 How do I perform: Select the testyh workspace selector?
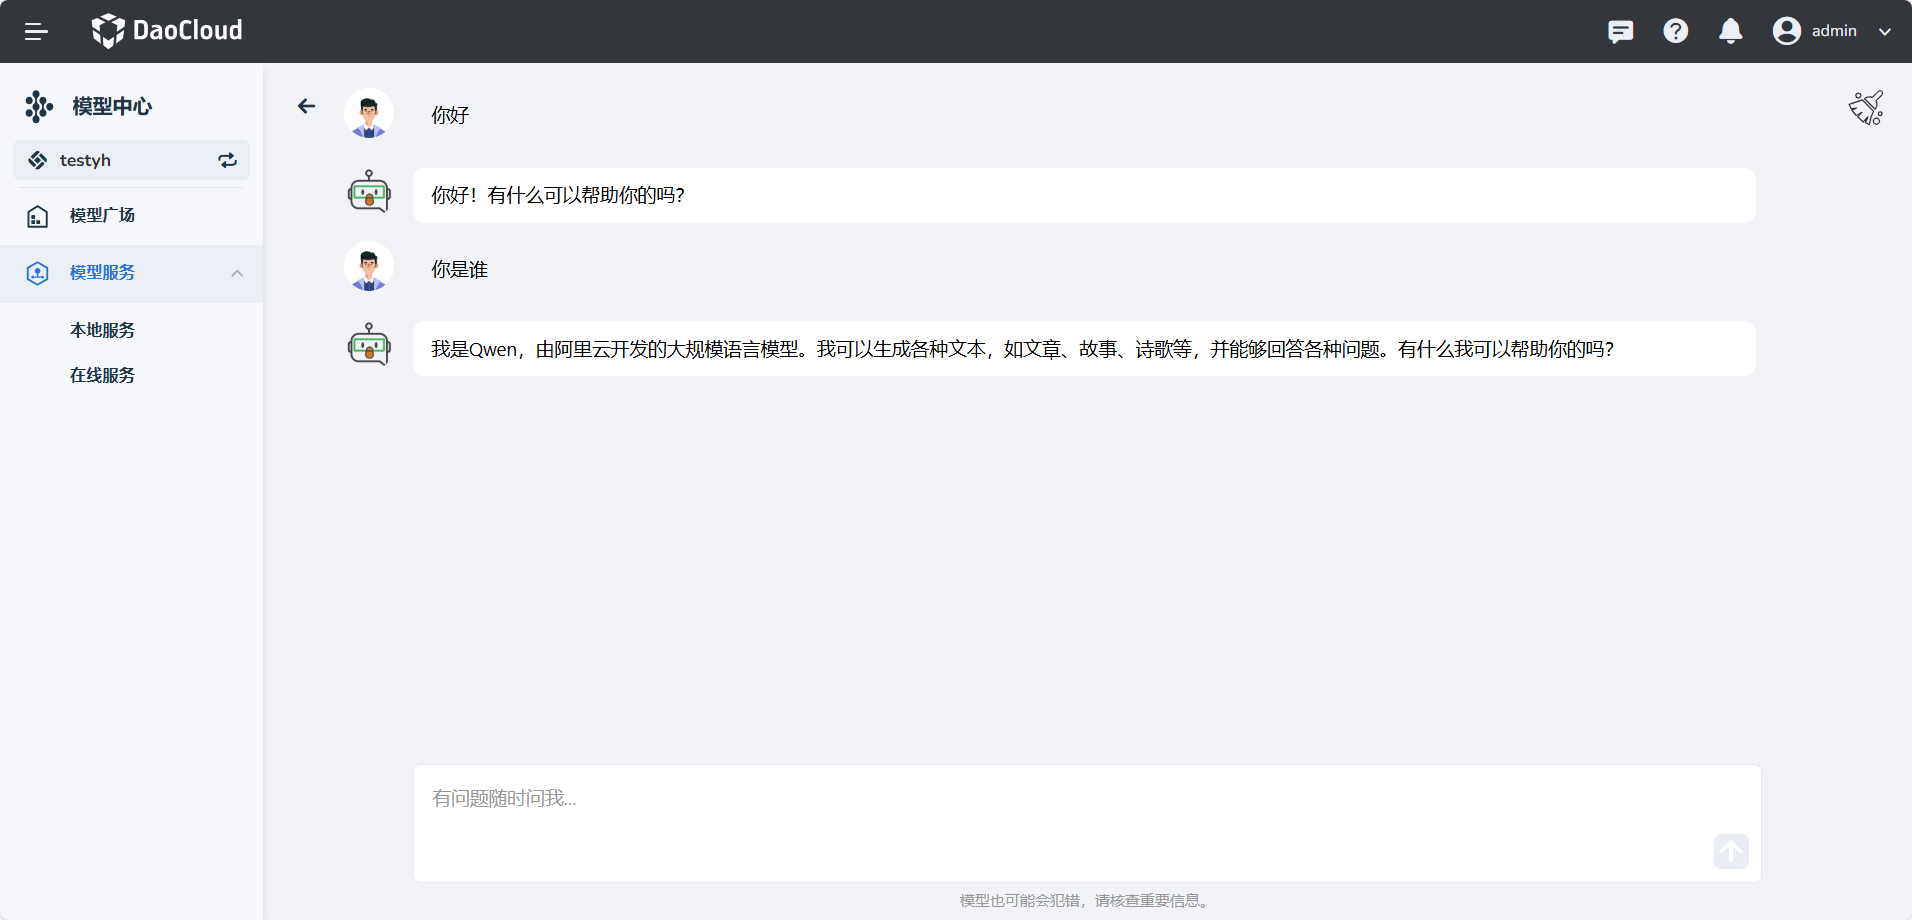(x=131, y=160)
